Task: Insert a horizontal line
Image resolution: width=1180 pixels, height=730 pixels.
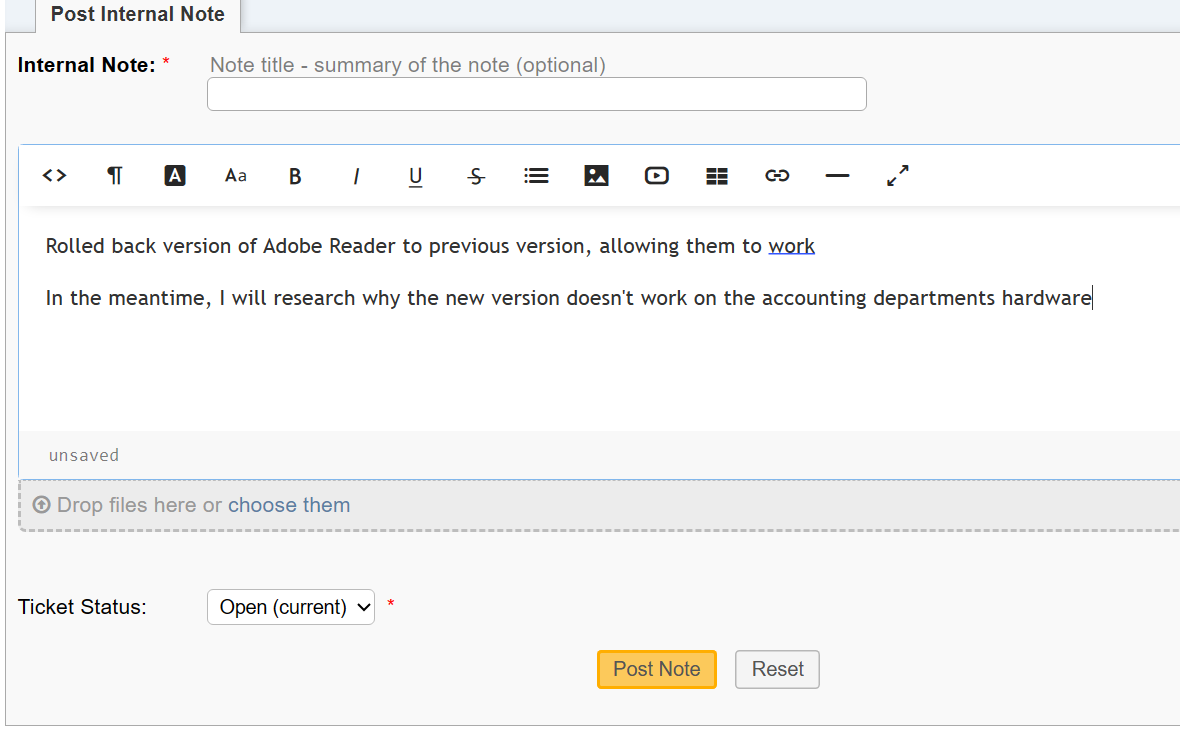Action: coord(837,175)
